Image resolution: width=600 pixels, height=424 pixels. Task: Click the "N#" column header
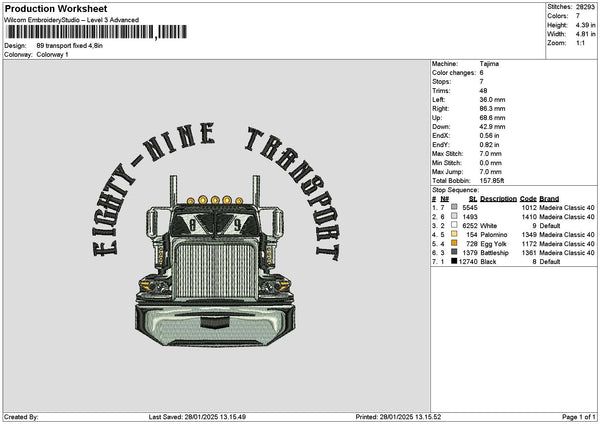point(444,199)
